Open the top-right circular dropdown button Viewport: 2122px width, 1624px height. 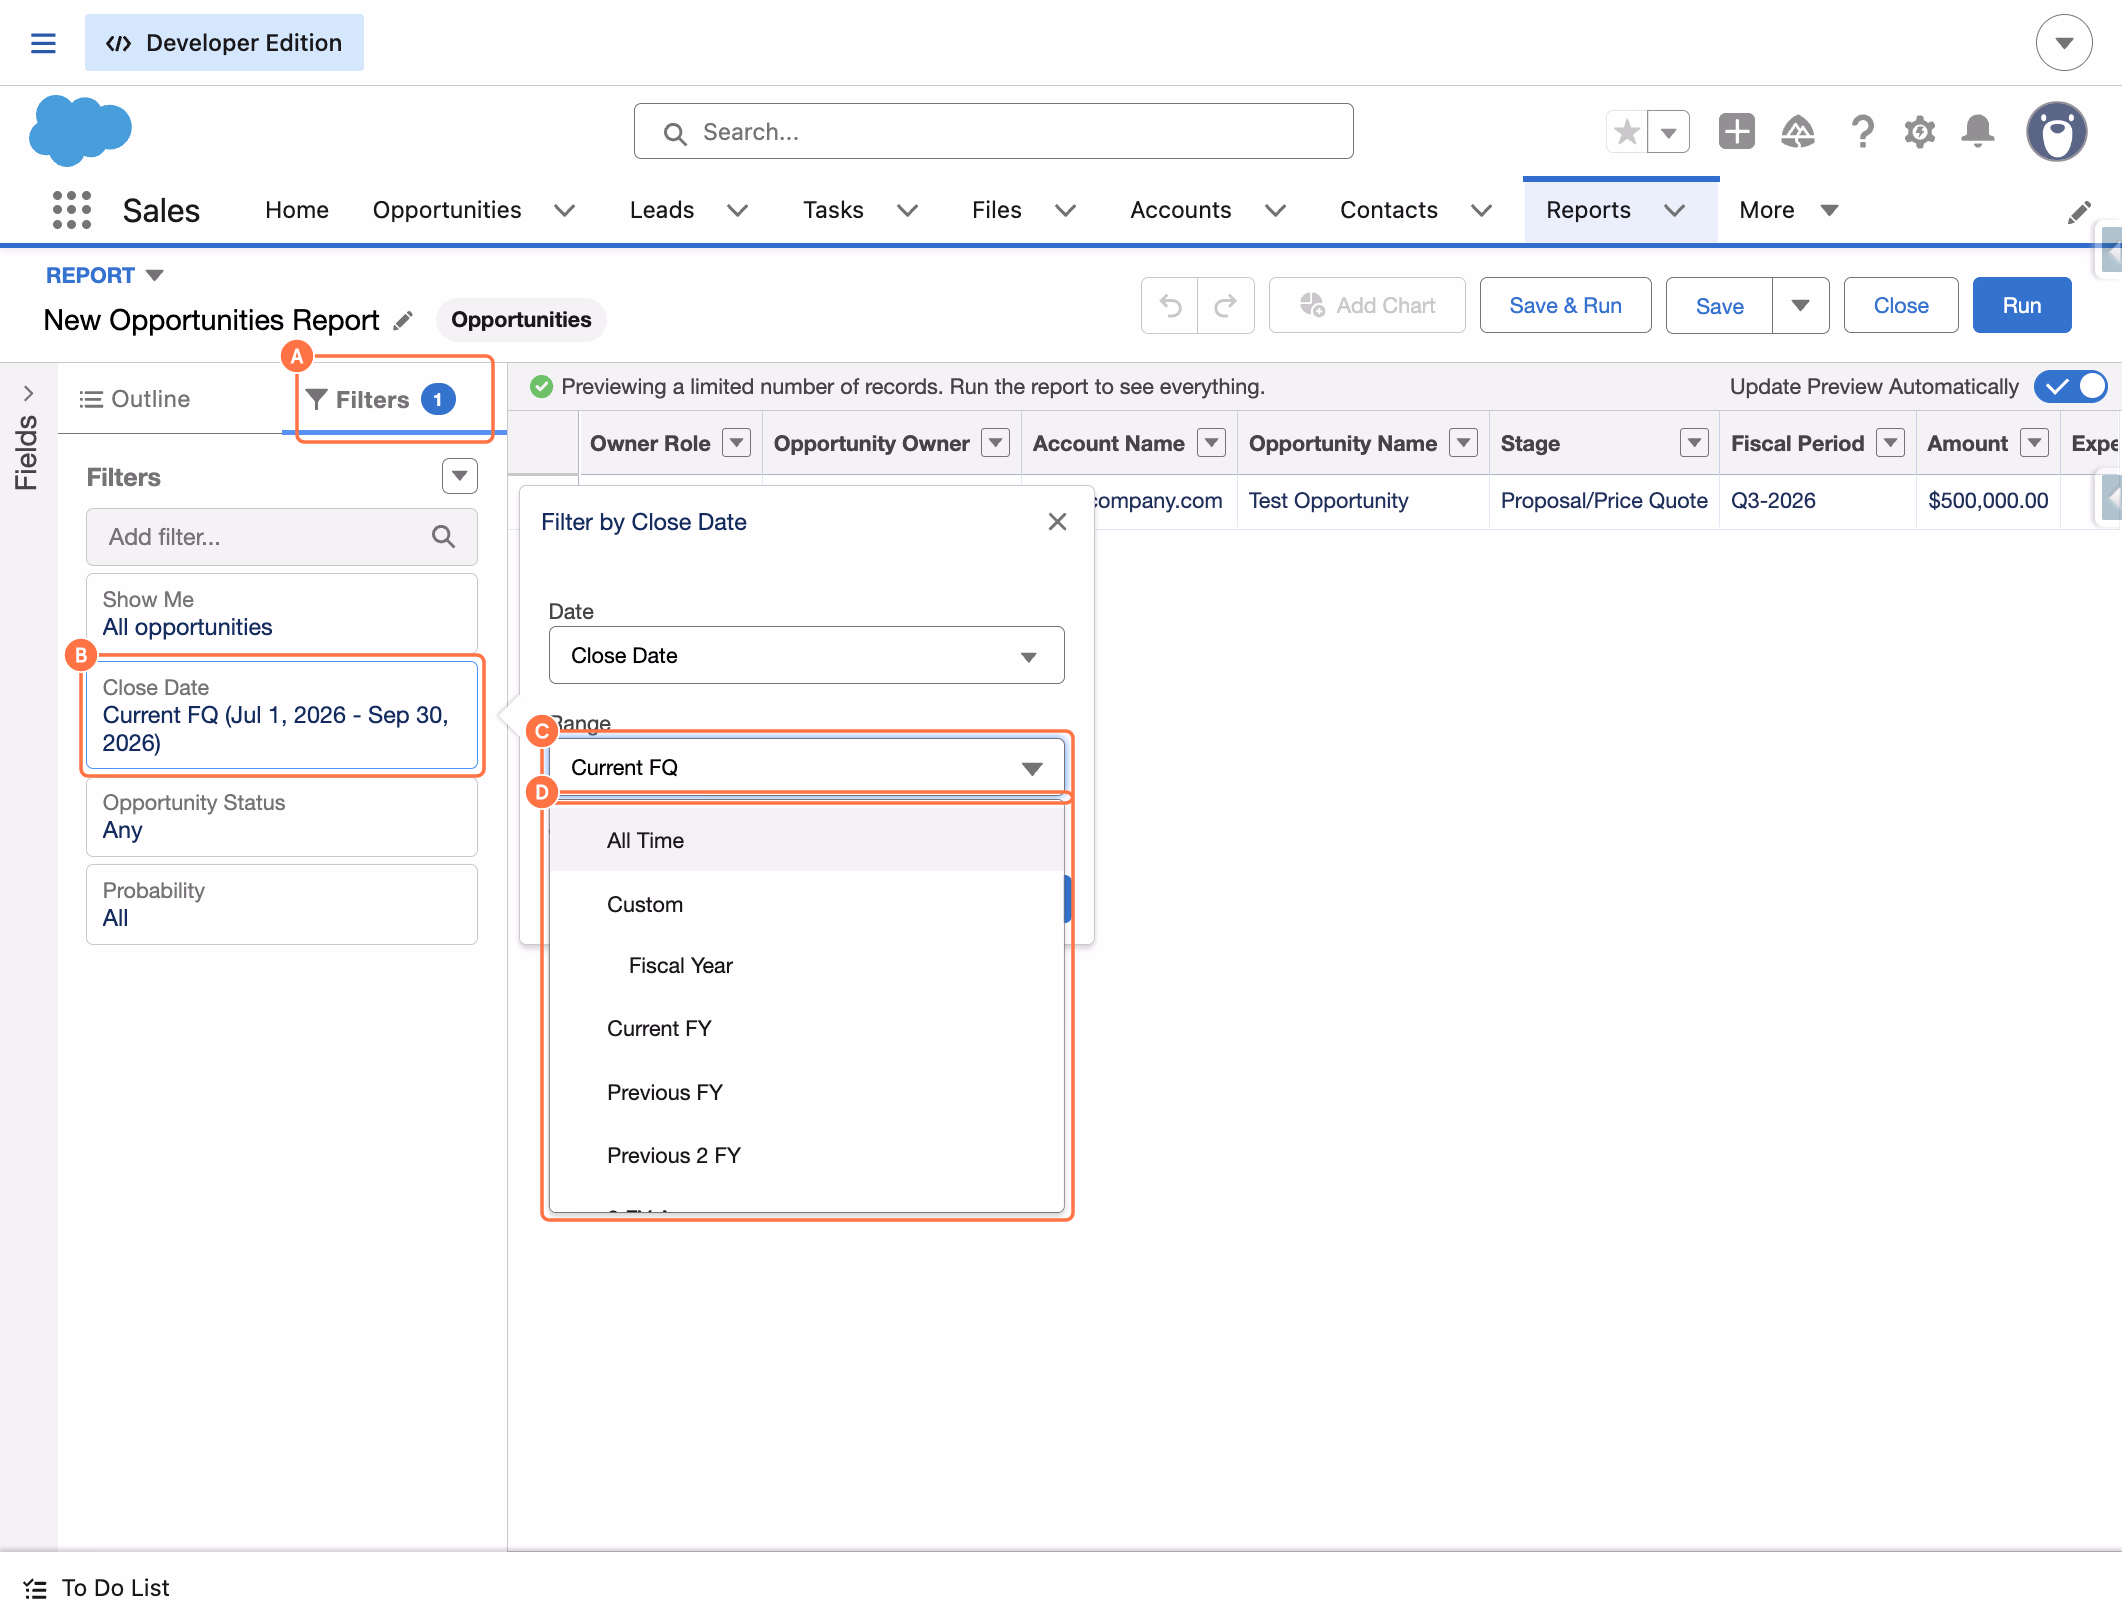pyautogui.click(x=2064, y=43)
